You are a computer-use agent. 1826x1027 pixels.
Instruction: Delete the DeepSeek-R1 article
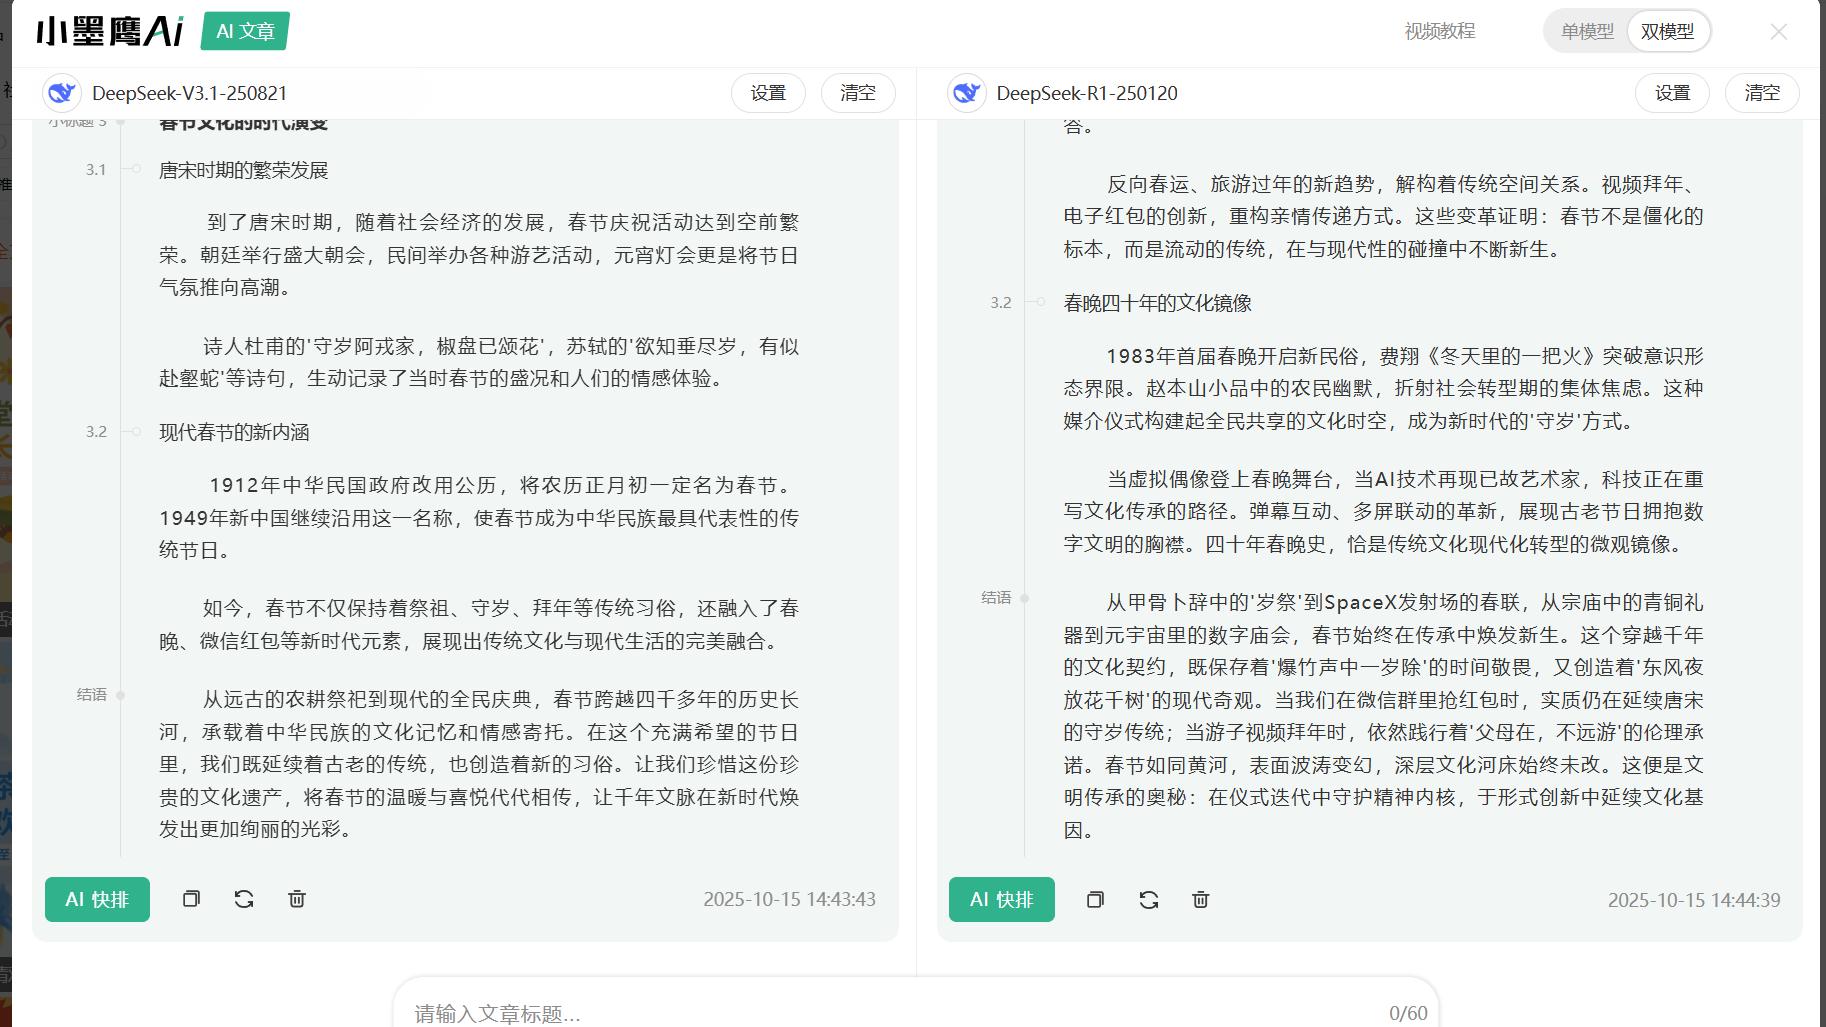tap(1200, 900)
